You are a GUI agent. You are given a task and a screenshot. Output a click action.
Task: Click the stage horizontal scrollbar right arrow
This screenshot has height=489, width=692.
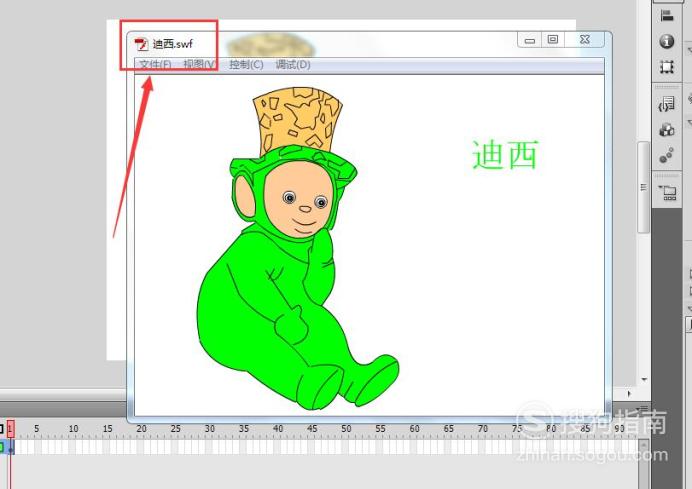coord(629,394)
